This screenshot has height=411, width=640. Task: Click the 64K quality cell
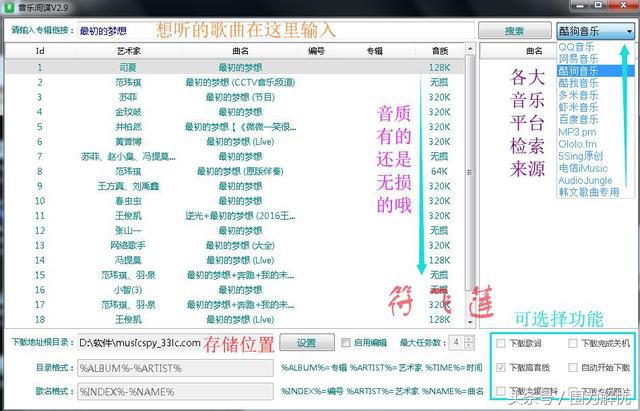[x=440, y=171]
